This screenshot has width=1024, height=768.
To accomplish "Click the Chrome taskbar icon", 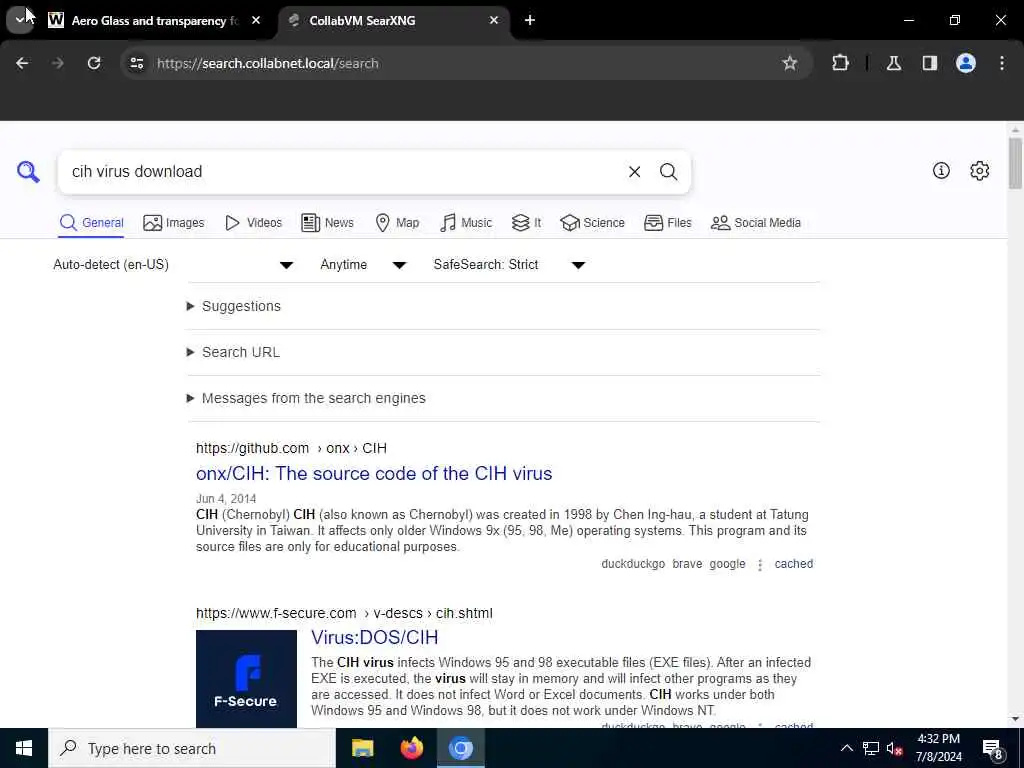I will click(x=460, y=748).
